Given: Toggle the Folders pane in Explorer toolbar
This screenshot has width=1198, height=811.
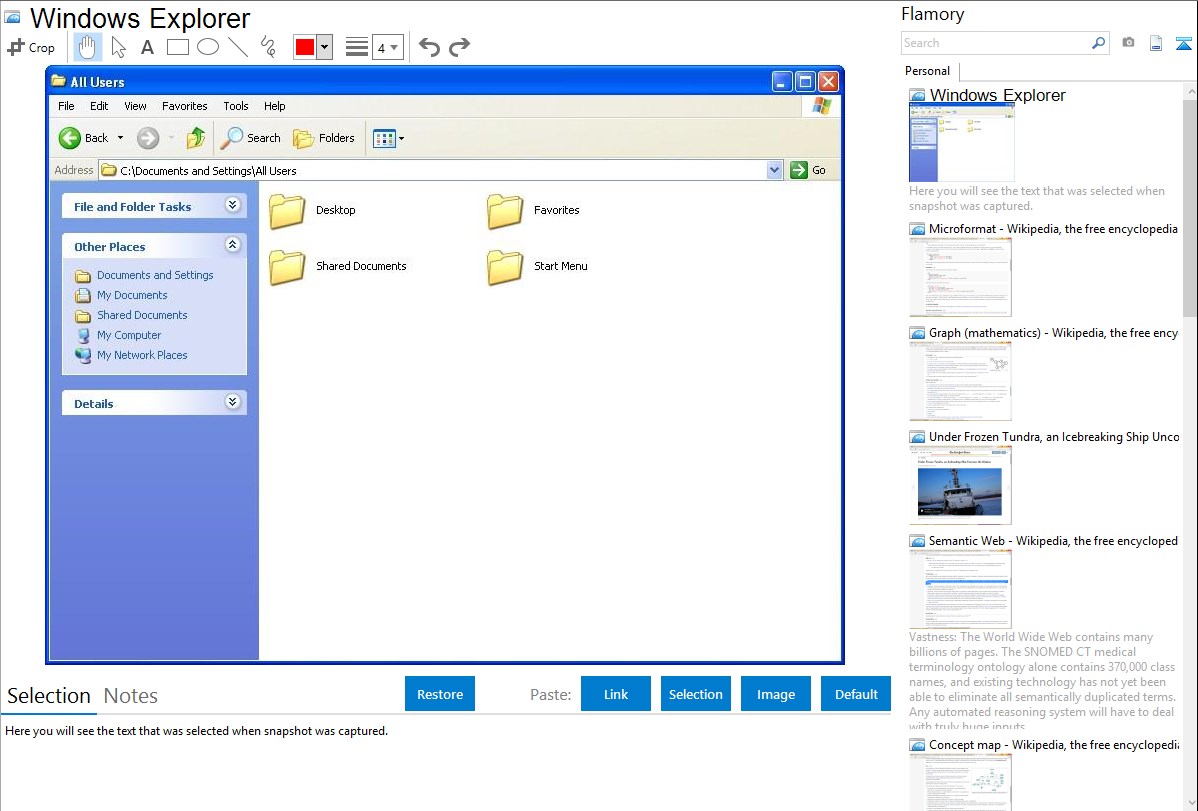Looking at the screenshot, I should point(324,138).
